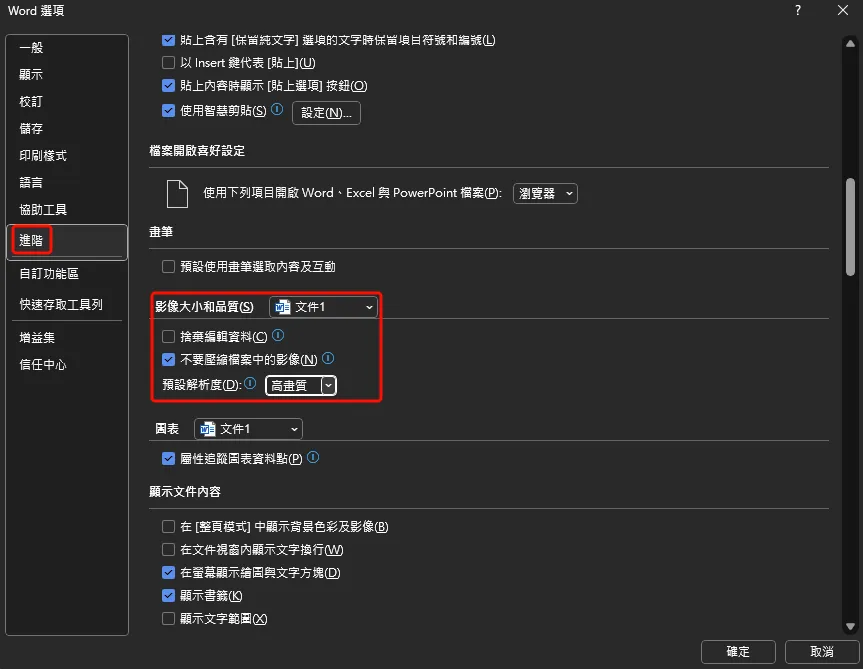Click scrollbar down arrow
Viewport: 863px width, 669px height.
[x=850, y=627]
